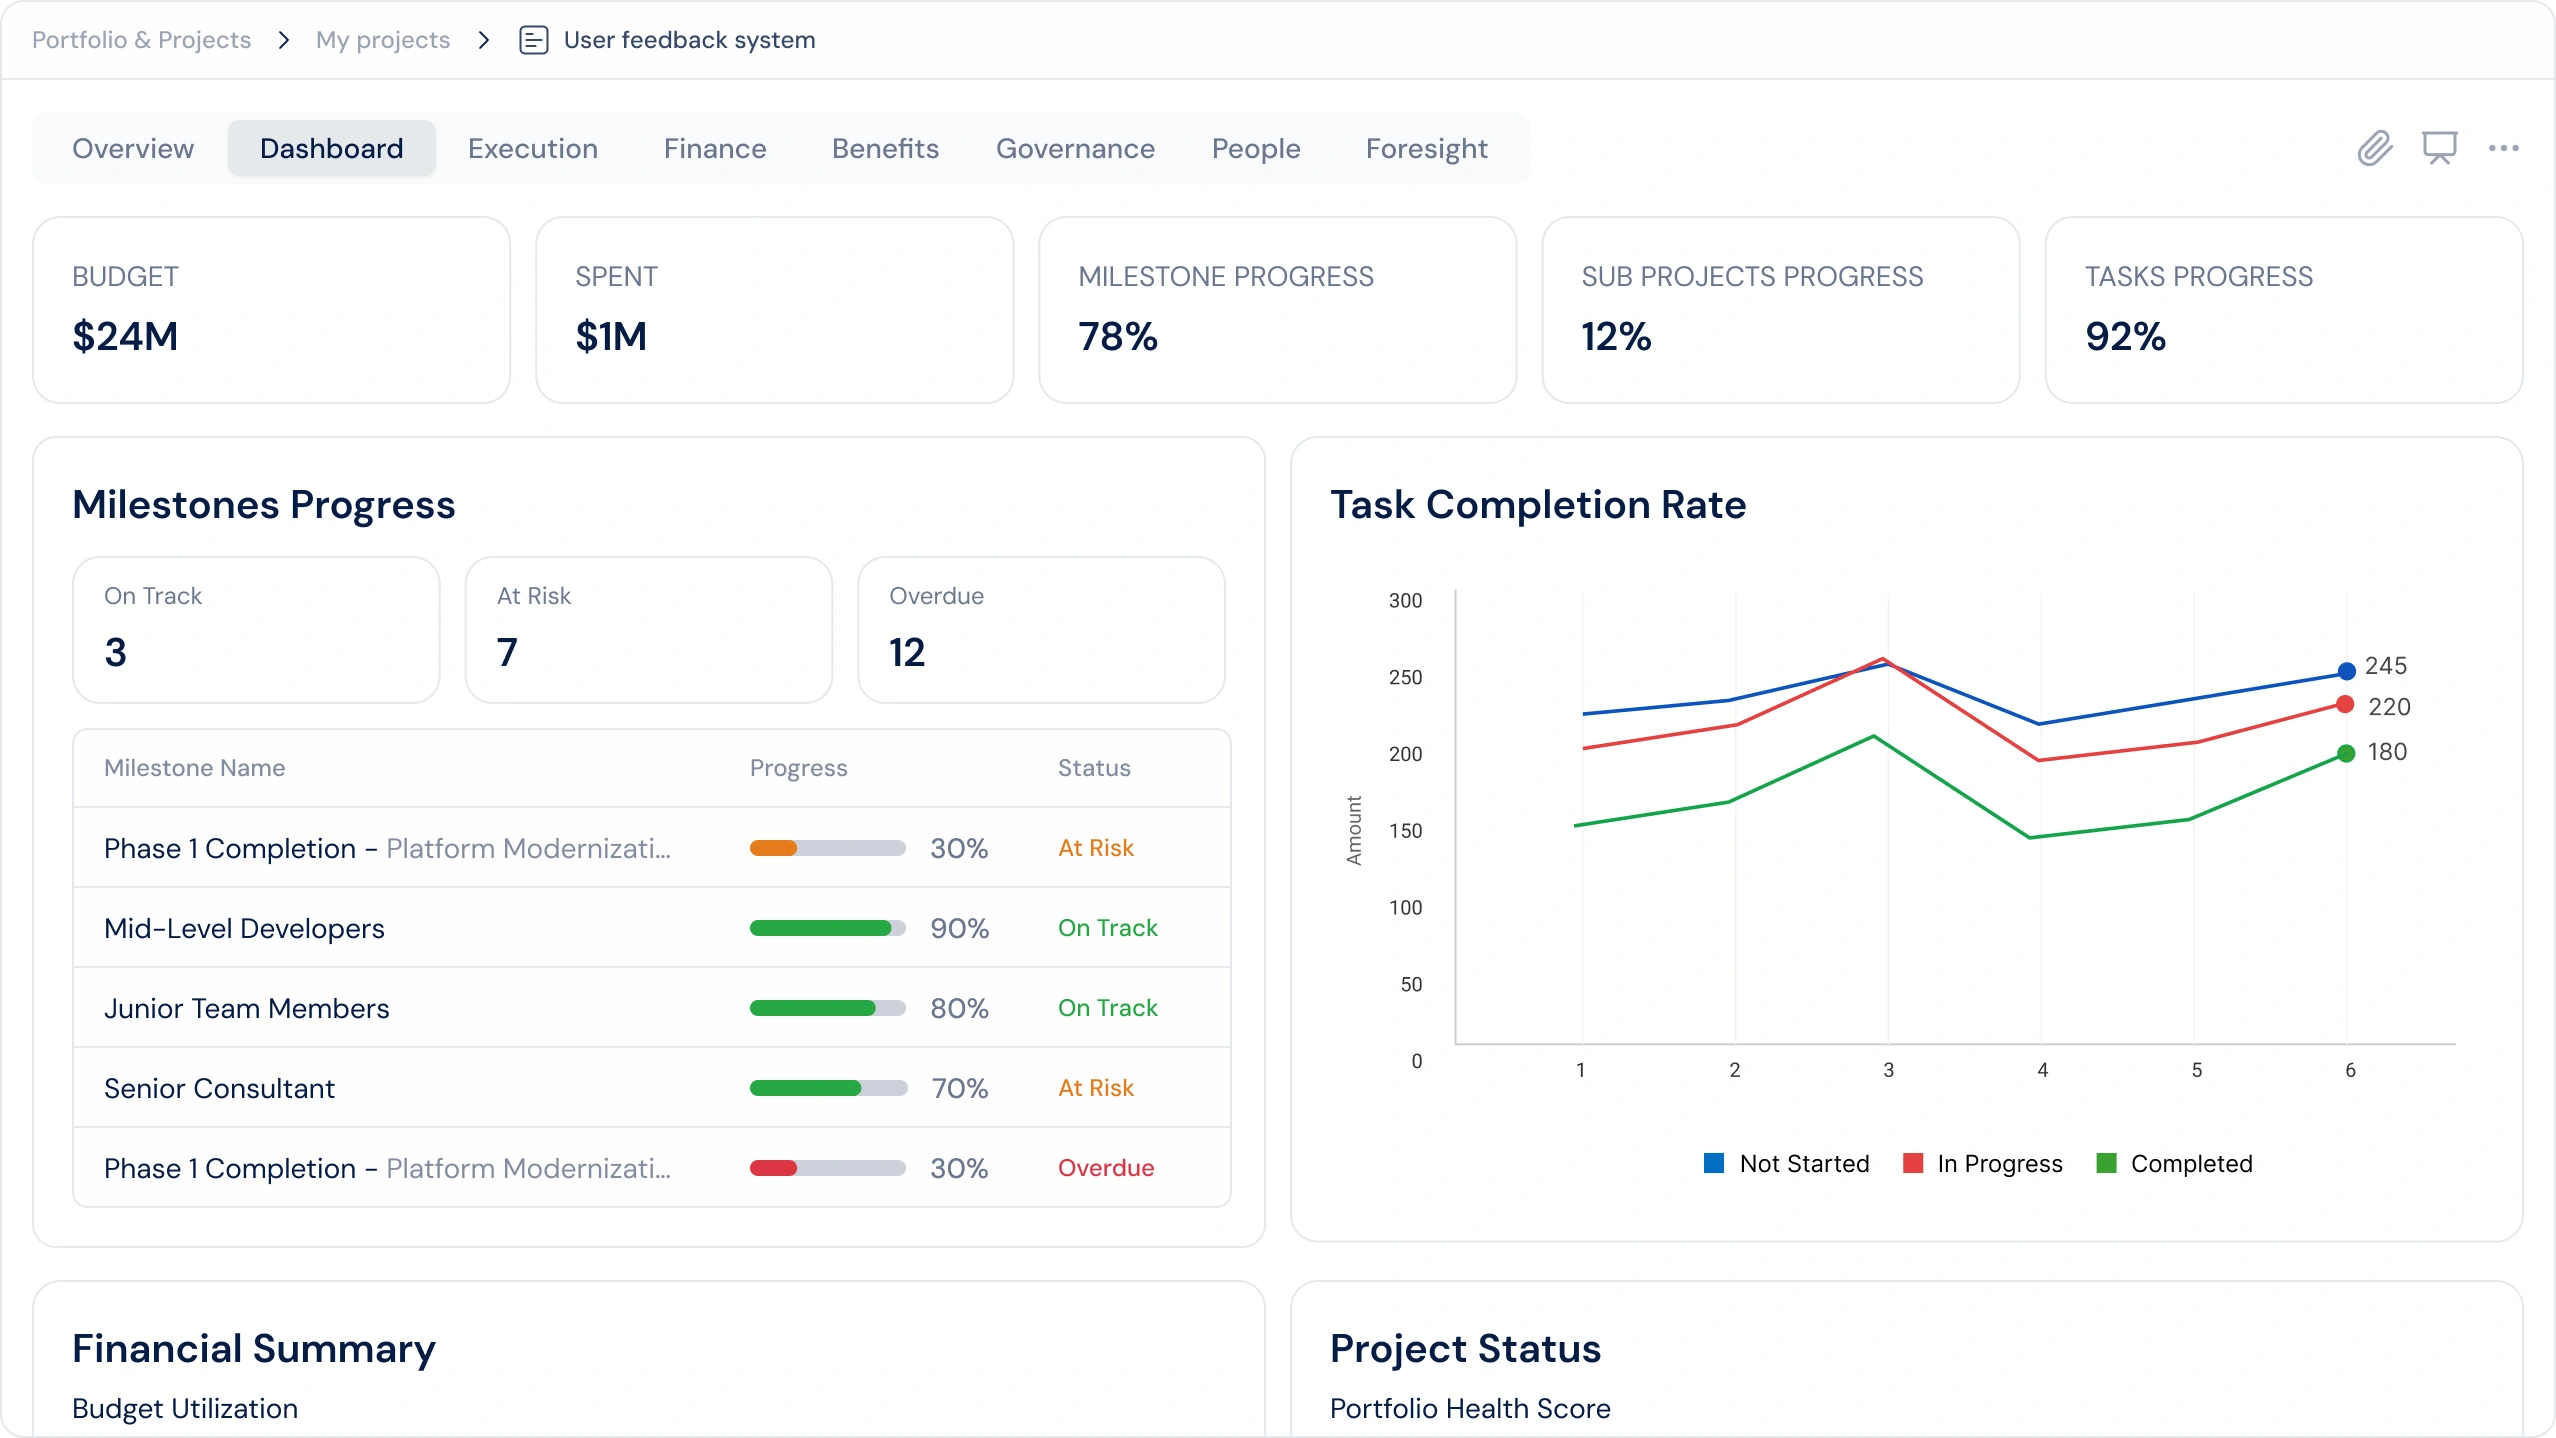Click the Budget $24M card
Screen dimensions: 2556x1438
tap(272, 310)
